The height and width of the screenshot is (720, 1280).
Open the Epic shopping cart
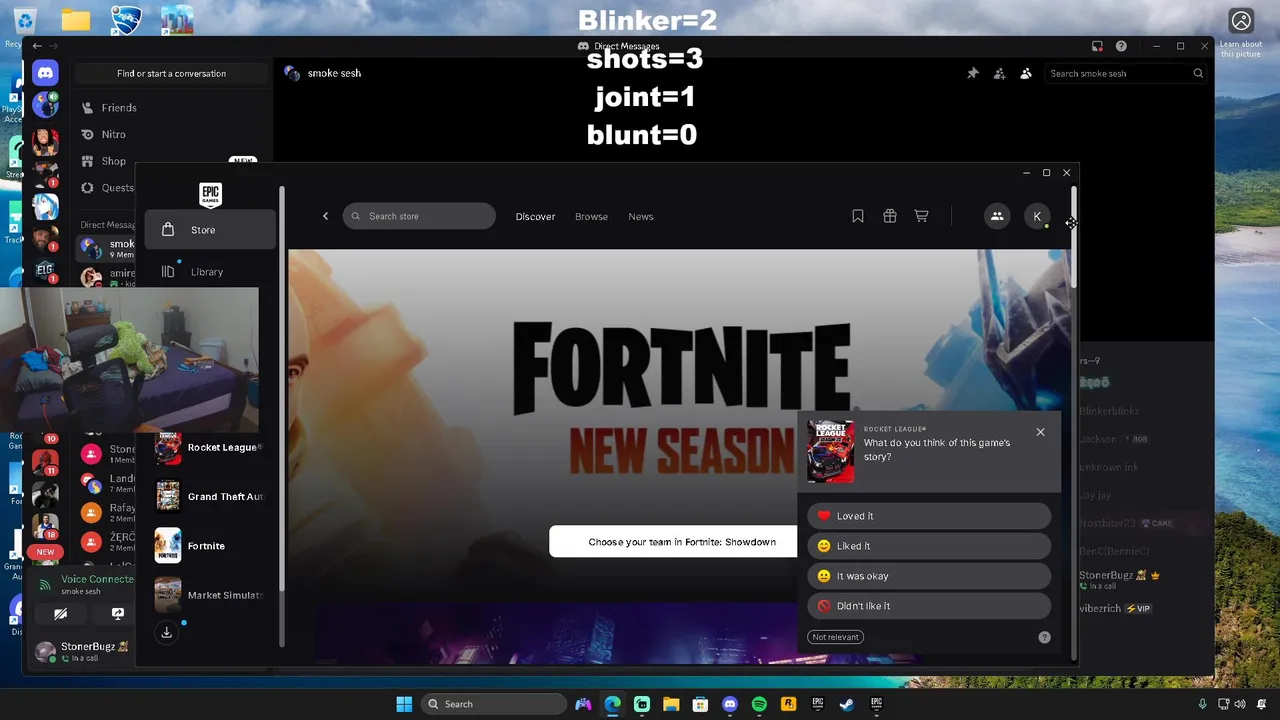pos(922,216)
